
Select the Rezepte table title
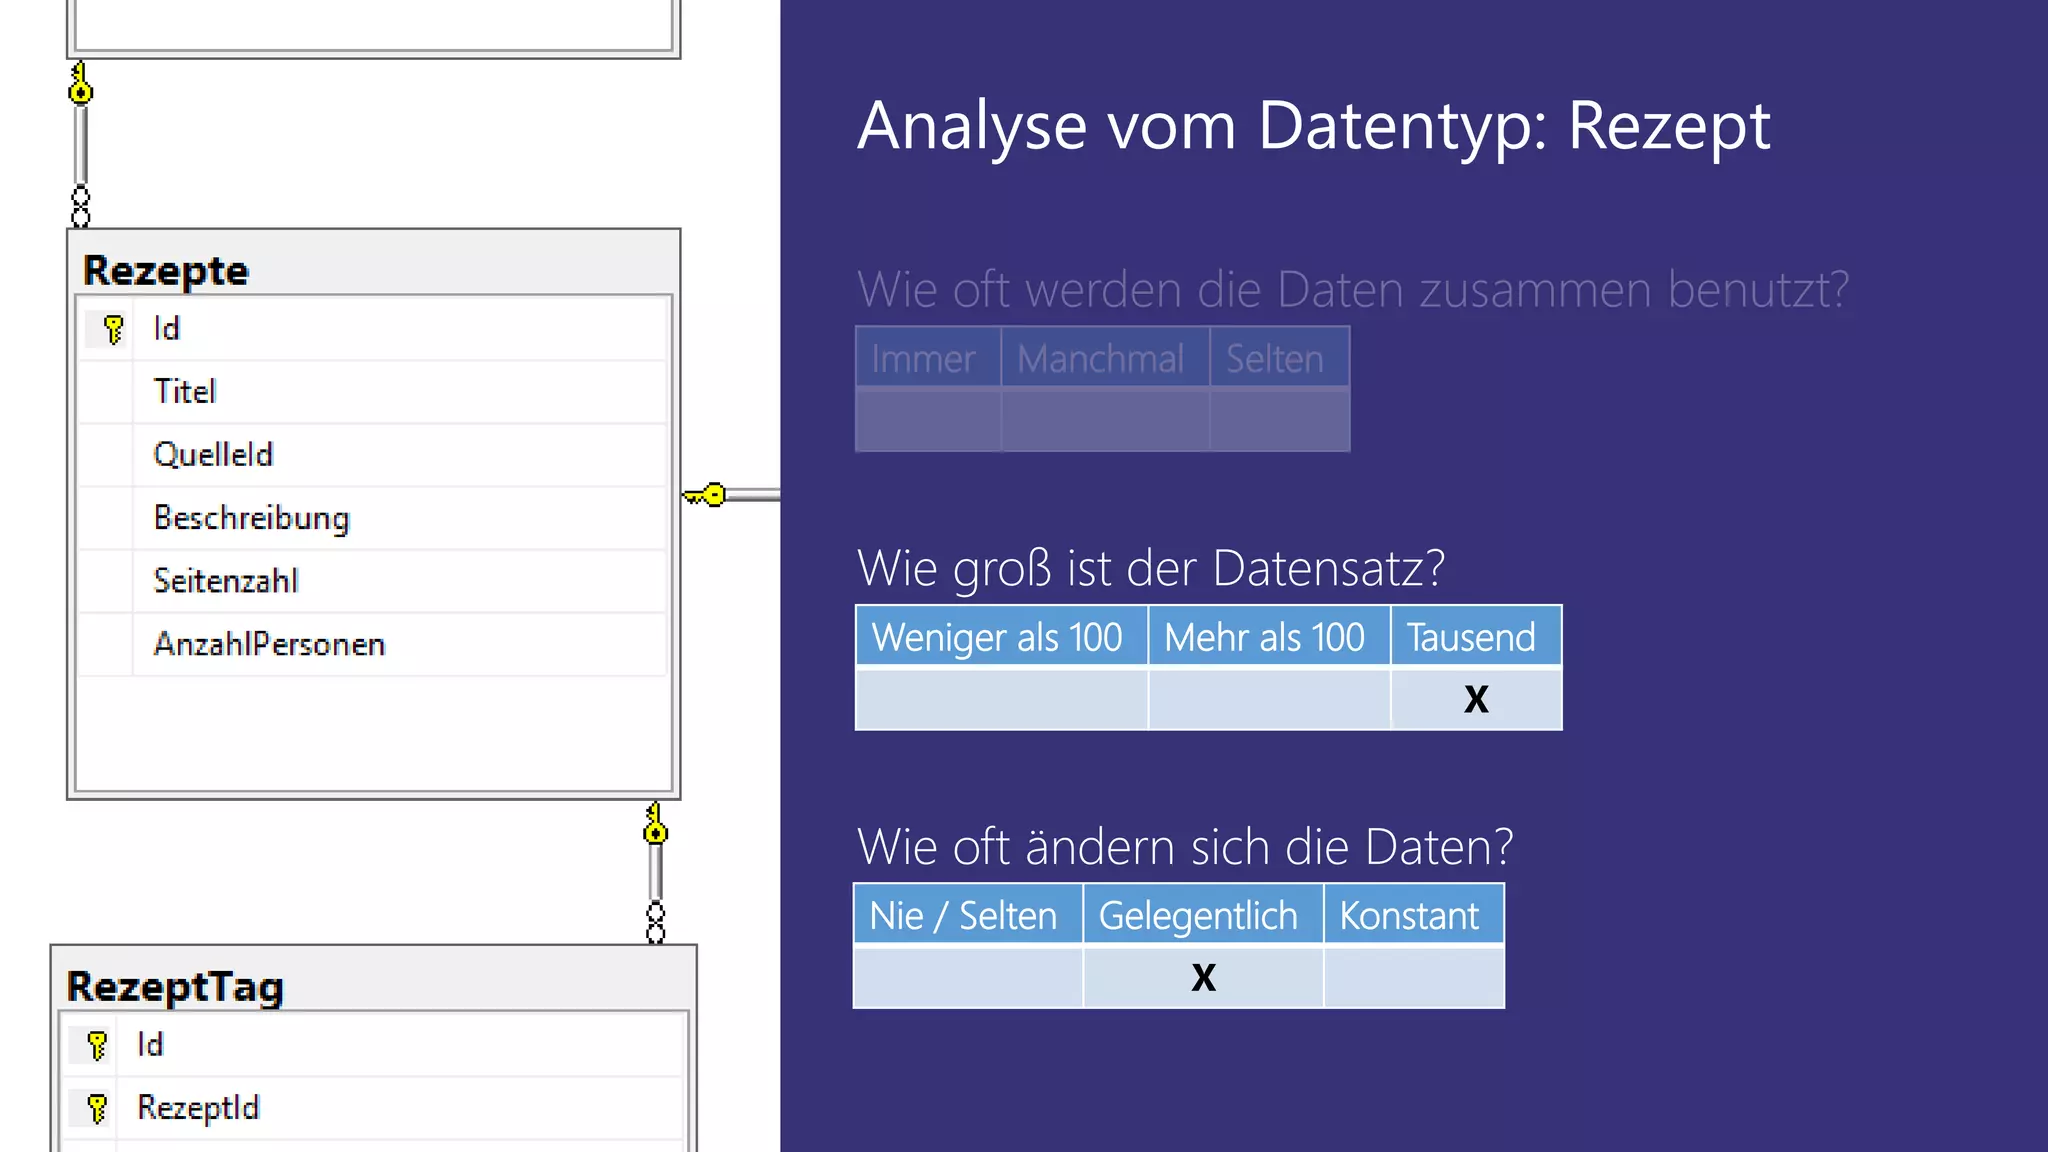[165, 270]
